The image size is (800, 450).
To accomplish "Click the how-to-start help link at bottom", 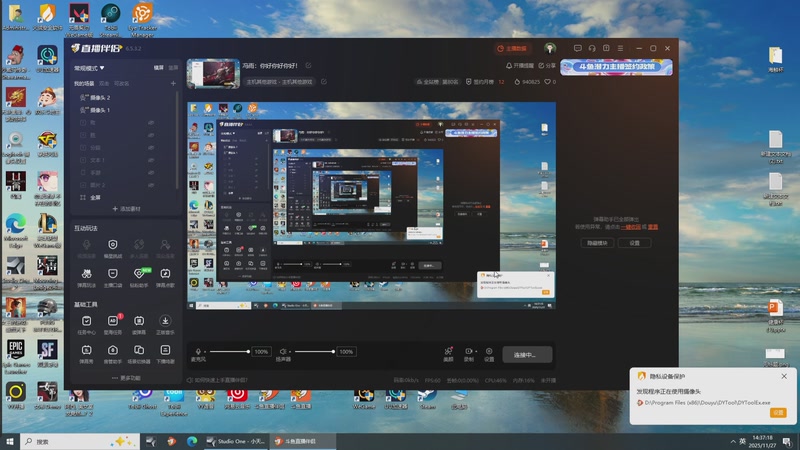I will [217, 380].
